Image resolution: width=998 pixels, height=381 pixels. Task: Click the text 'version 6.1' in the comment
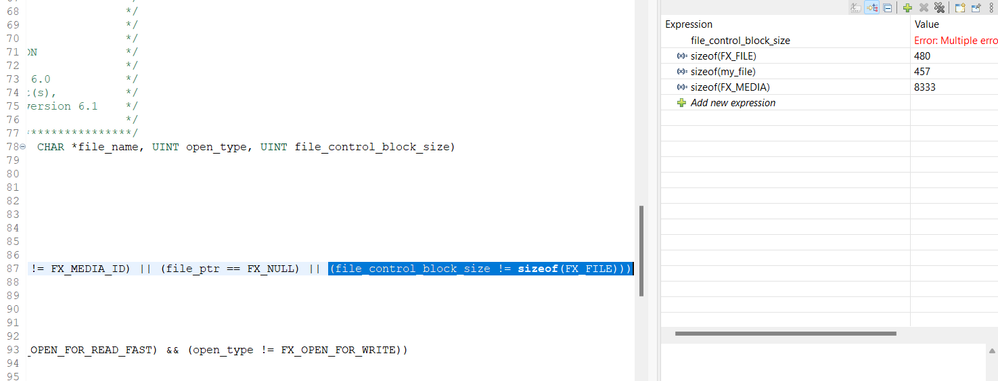click(62, 106)
